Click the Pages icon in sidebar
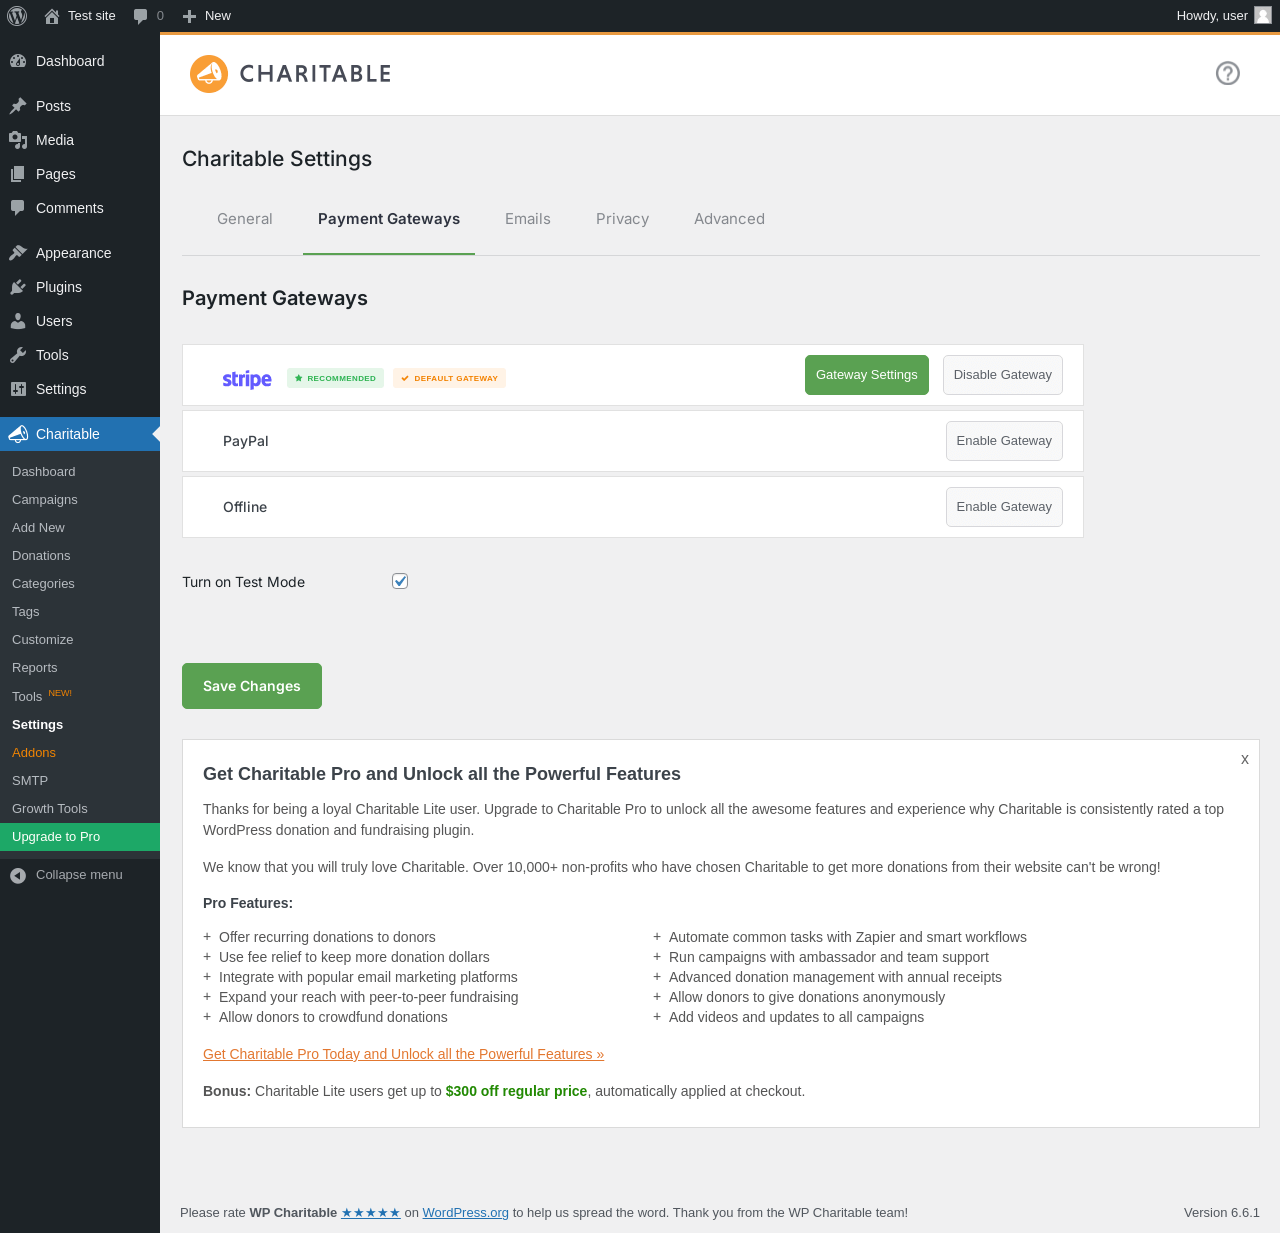Image resolution: width=1280 pixels, height=1233 pixels. point(18,174)
